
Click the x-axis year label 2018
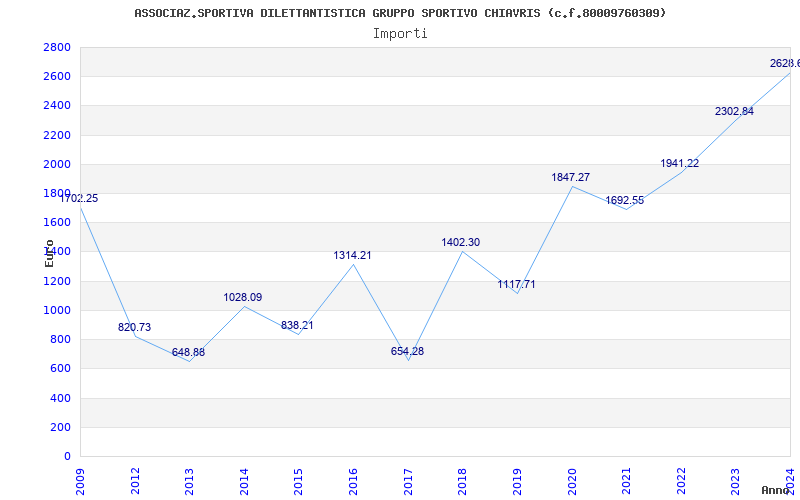[x=463, y=481]
